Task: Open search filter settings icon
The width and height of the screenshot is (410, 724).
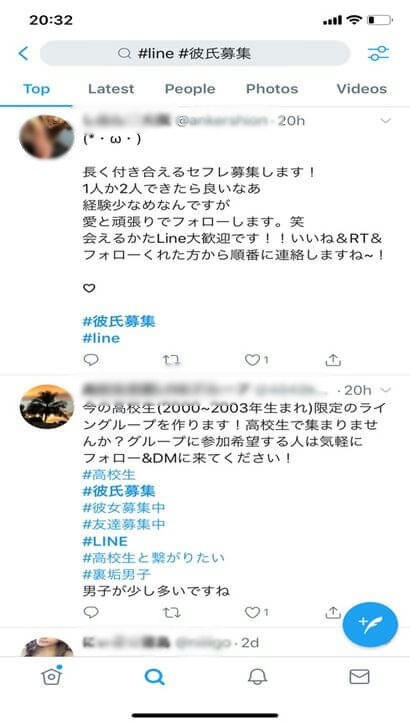Action: coord(378,54)
